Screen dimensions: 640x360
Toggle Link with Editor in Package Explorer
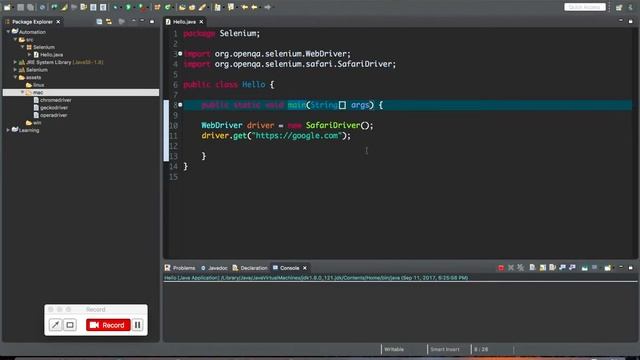click(109, 21)
